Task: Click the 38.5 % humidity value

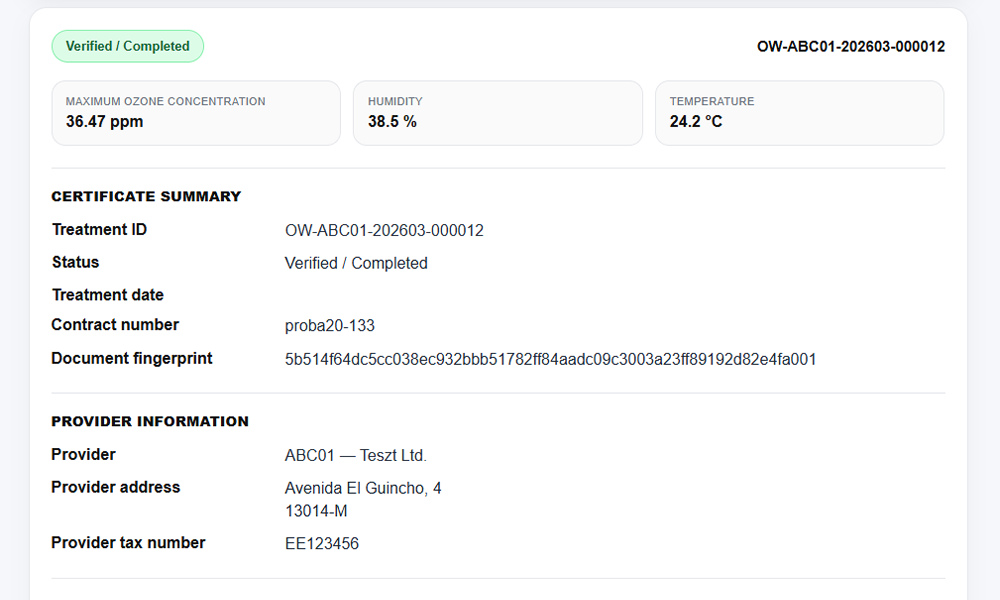Action: 392,122
